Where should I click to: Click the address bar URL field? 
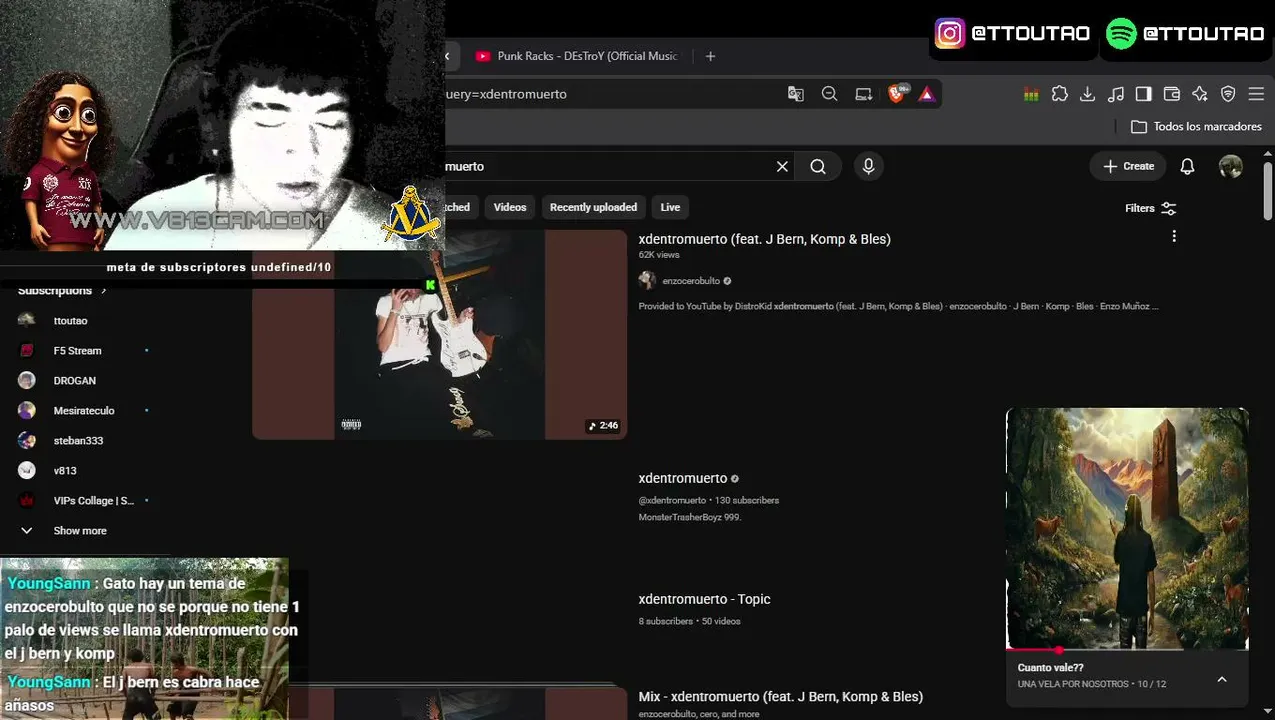point(610,94)
